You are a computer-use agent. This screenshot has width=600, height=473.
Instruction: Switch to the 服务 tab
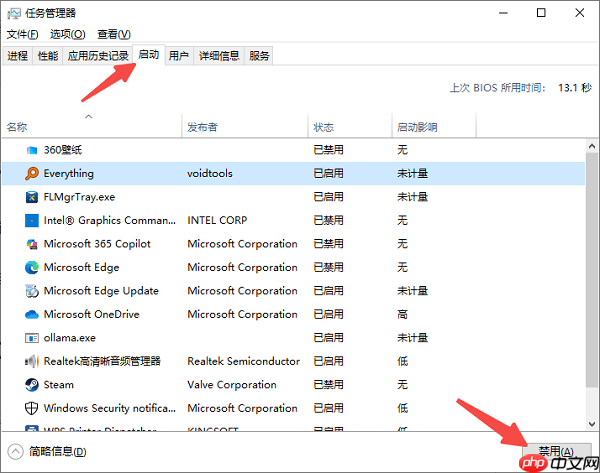[x=259, y=56]
